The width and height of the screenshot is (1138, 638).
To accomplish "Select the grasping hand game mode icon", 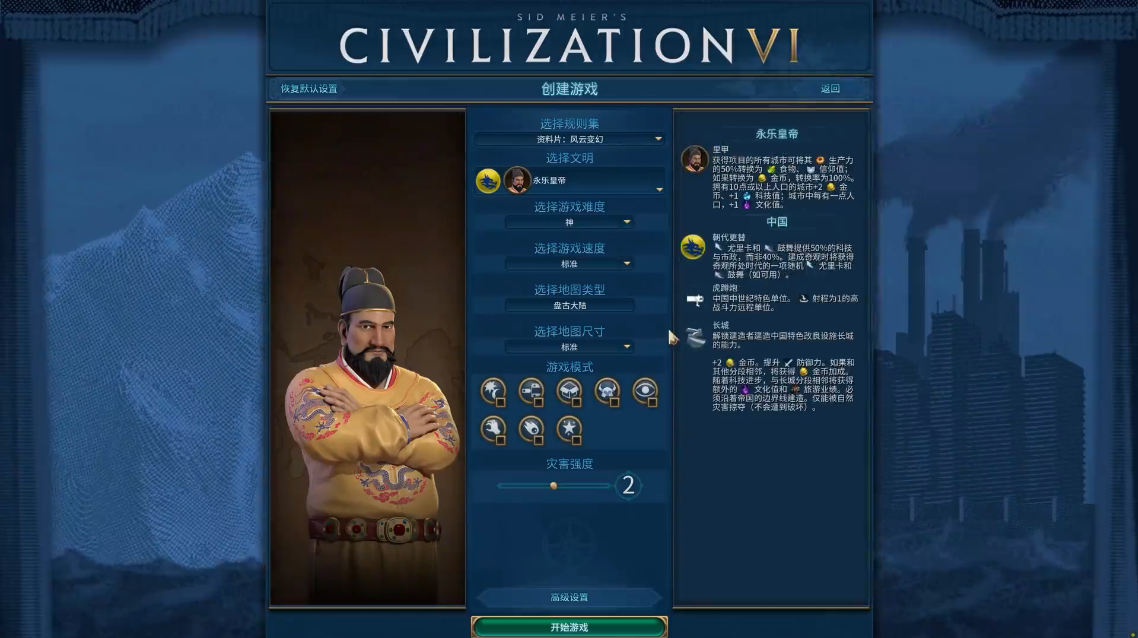I will pyautogui.click(x=494, y=428).
